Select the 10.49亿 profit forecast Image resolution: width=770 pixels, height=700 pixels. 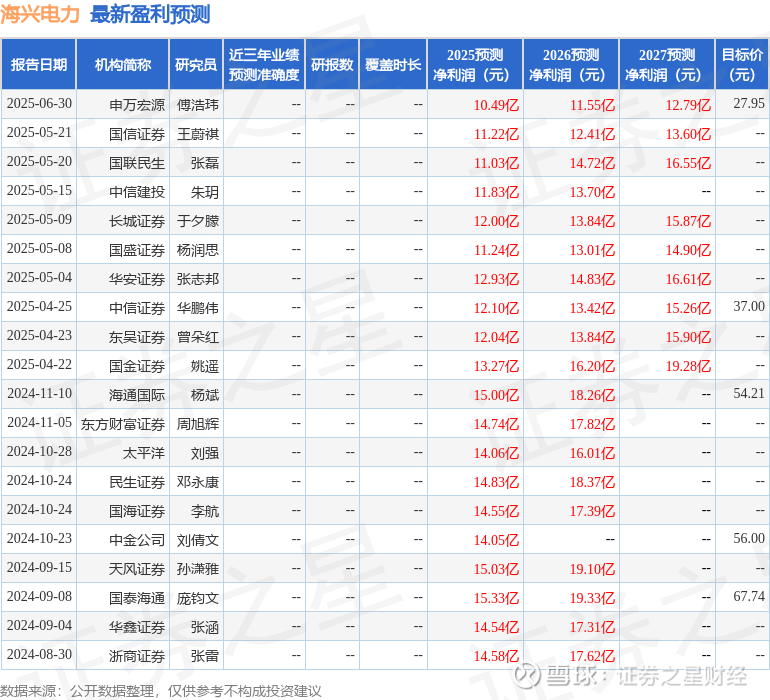[x=496, y=105]
